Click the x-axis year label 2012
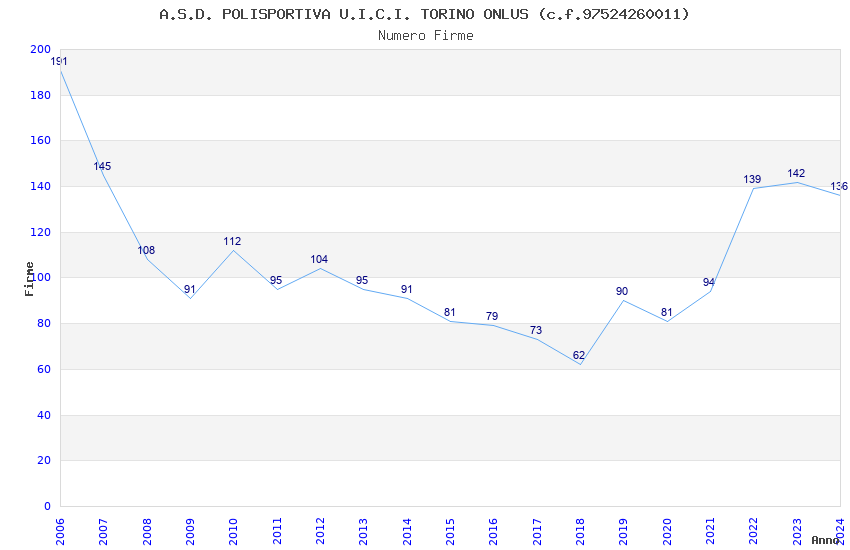This screenshot has height=550, width=850. click(x=320, y=532)
